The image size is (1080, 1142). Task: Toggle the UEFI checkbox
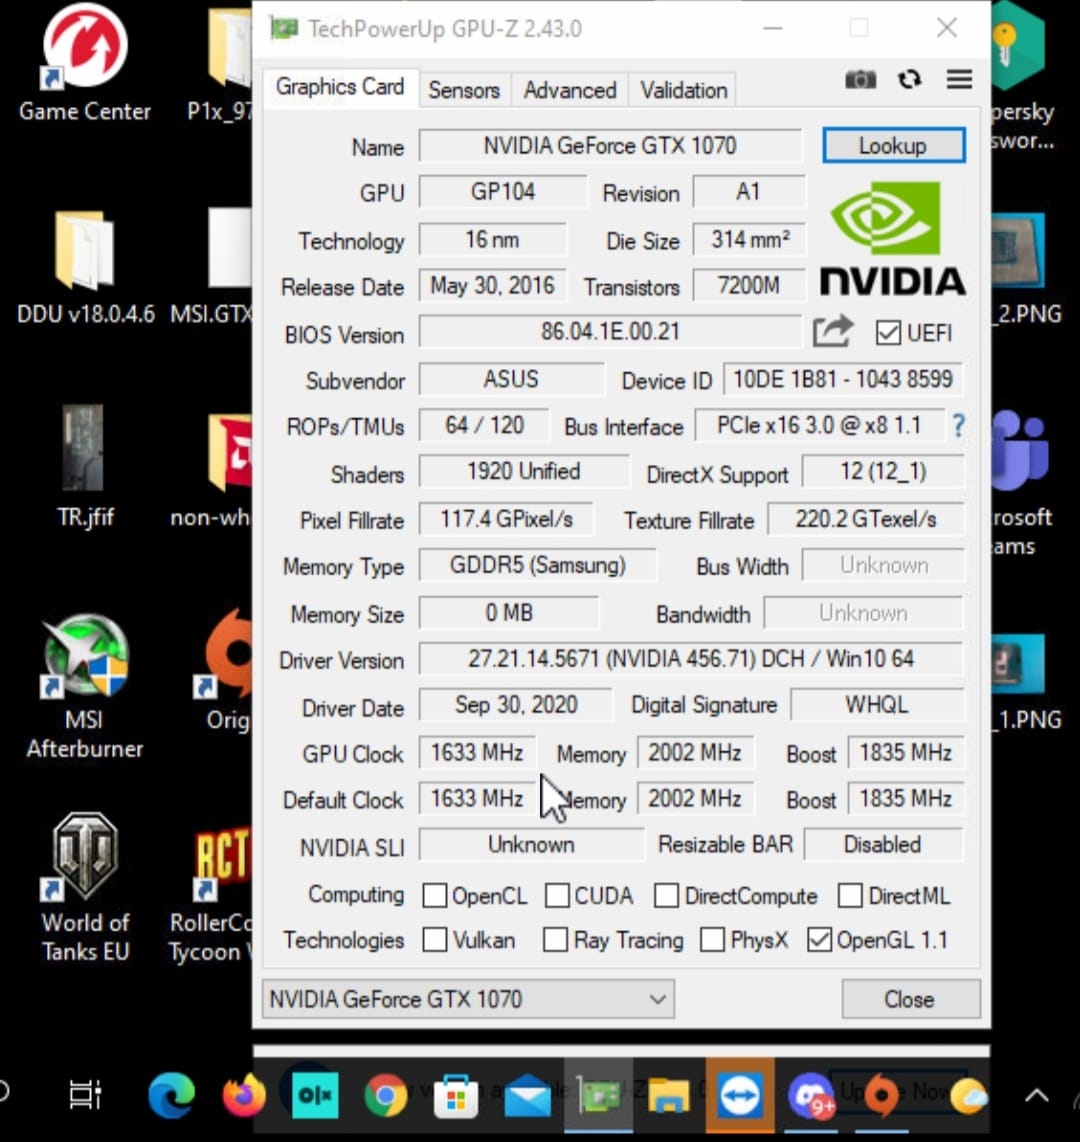coord(888,333)
